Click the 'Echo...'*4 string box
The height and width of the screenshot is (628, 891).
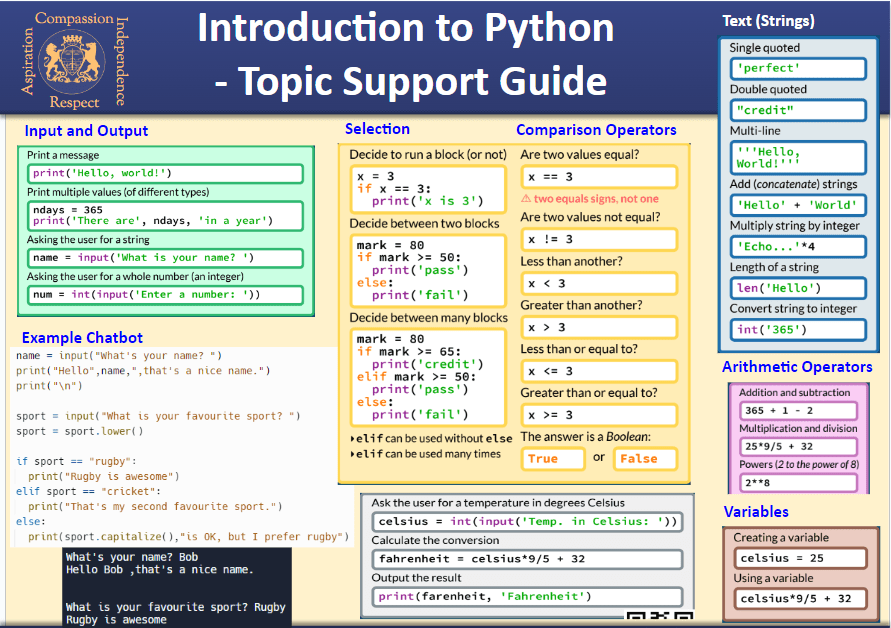(x=798, y=247)
